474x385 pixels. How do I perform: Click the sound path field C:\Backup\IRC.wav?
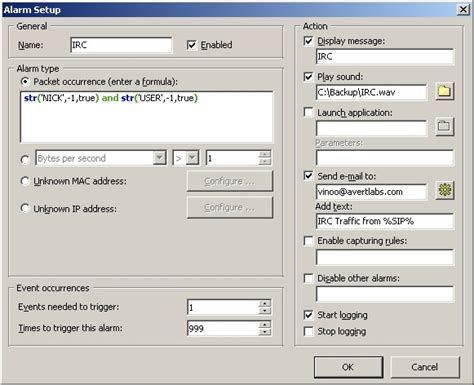coord(371,92)
